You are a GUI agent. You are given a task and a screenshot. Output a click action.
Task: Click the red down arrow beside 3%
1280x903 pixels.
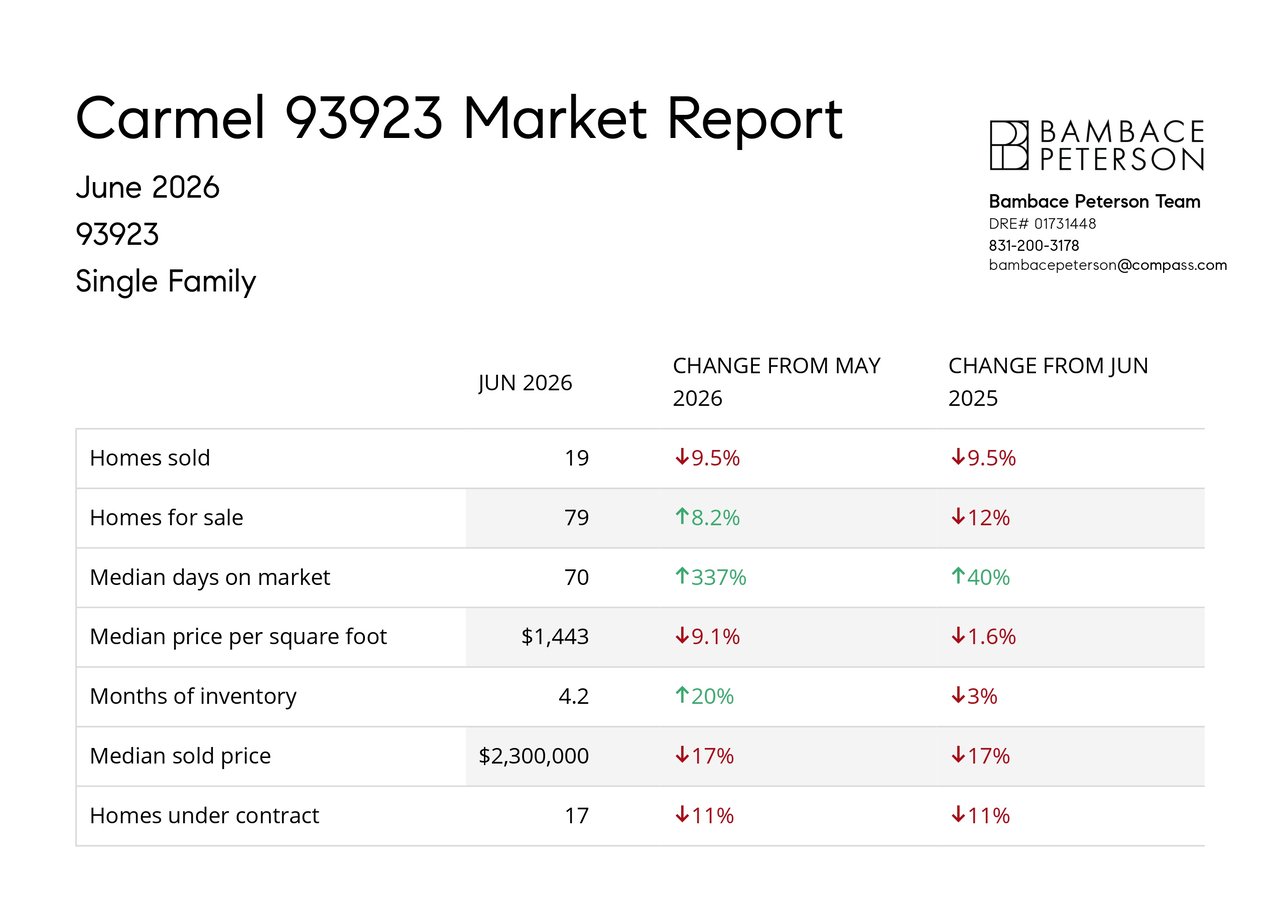point(958,696)
